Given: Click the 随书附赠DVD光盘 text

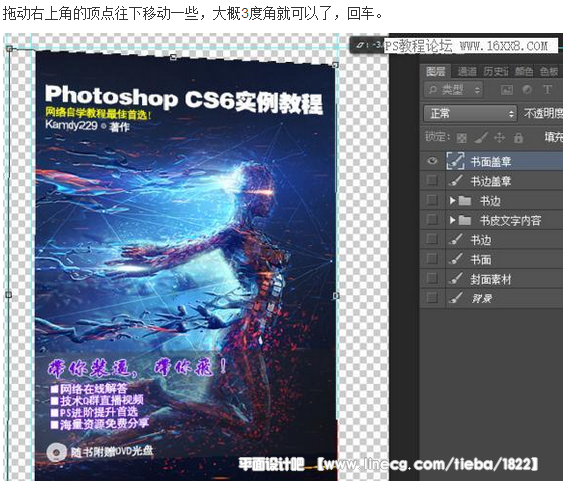Looking at the screenshot, I should click(111, 451).
